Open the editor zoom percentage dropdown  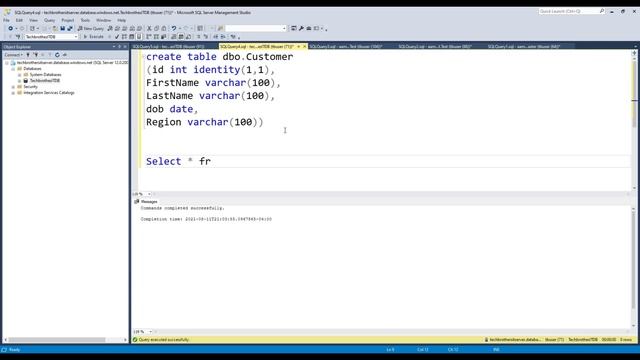click(x=149, y=194)
